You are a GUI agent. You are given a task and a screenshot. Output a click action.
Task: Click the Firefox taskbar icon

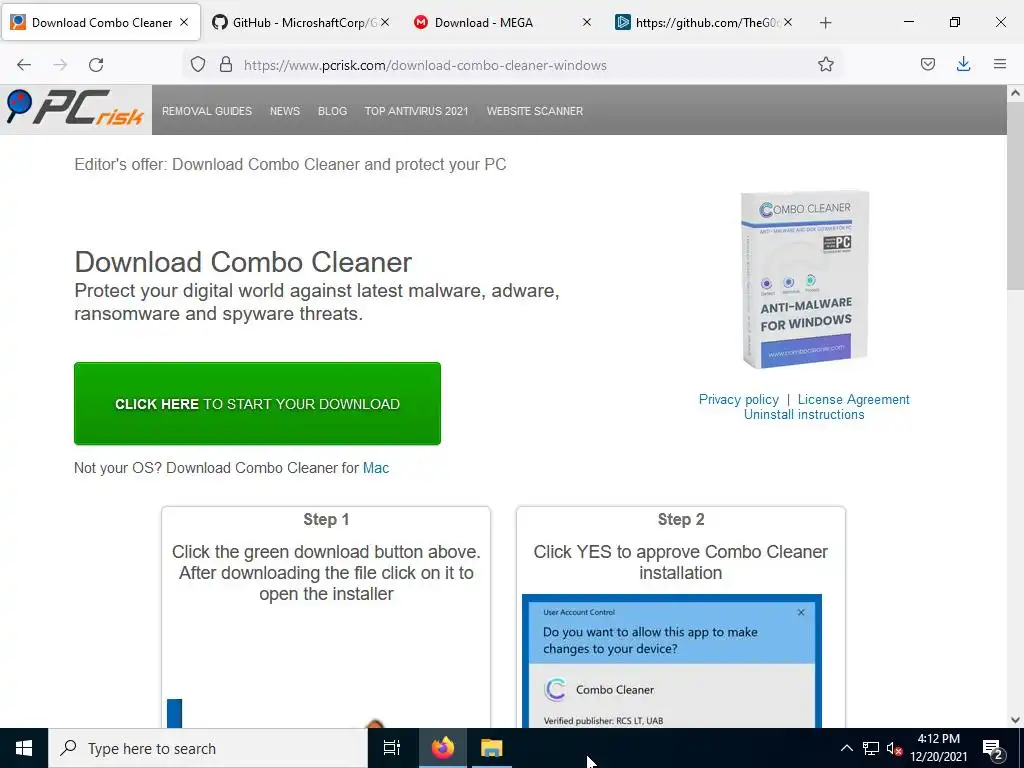(443, 748)
